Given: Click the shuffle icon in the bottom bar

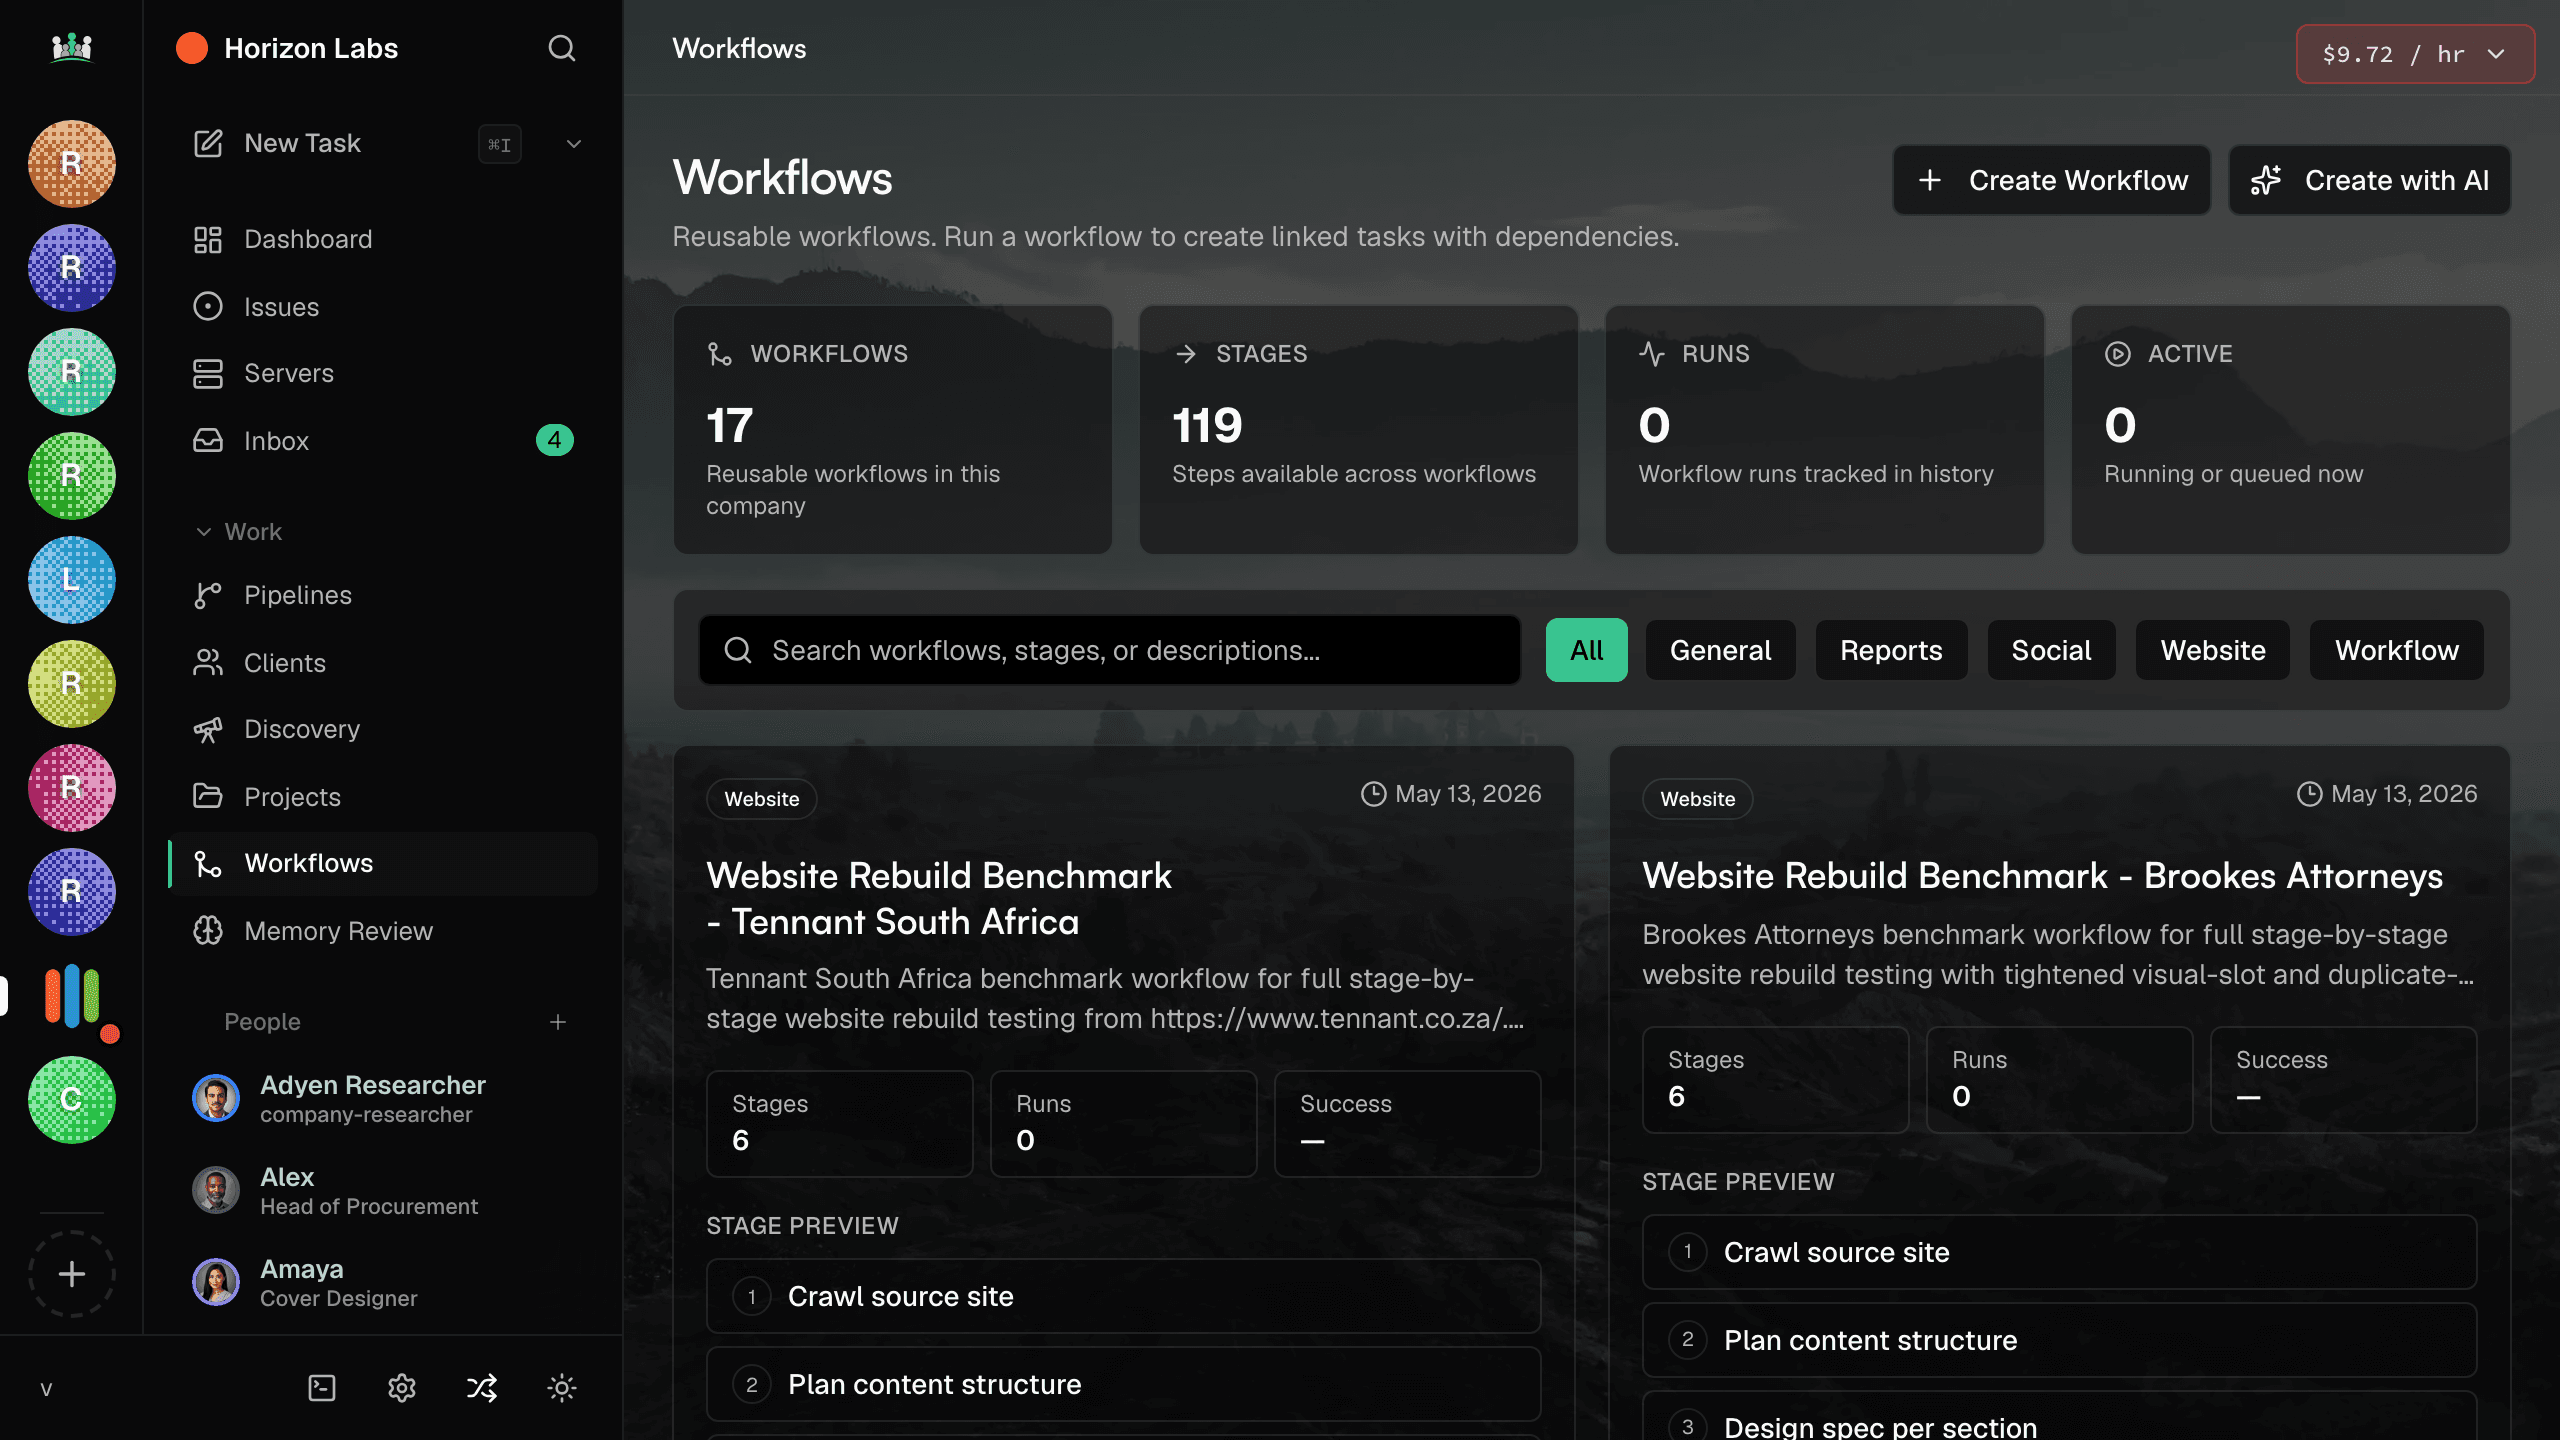Looking at the screenshot, I should 482,1388.
